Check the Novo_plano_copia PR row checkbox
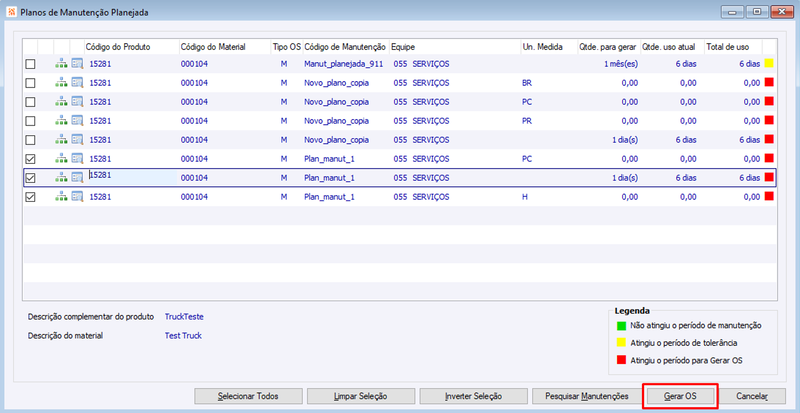 coord(31,121)
